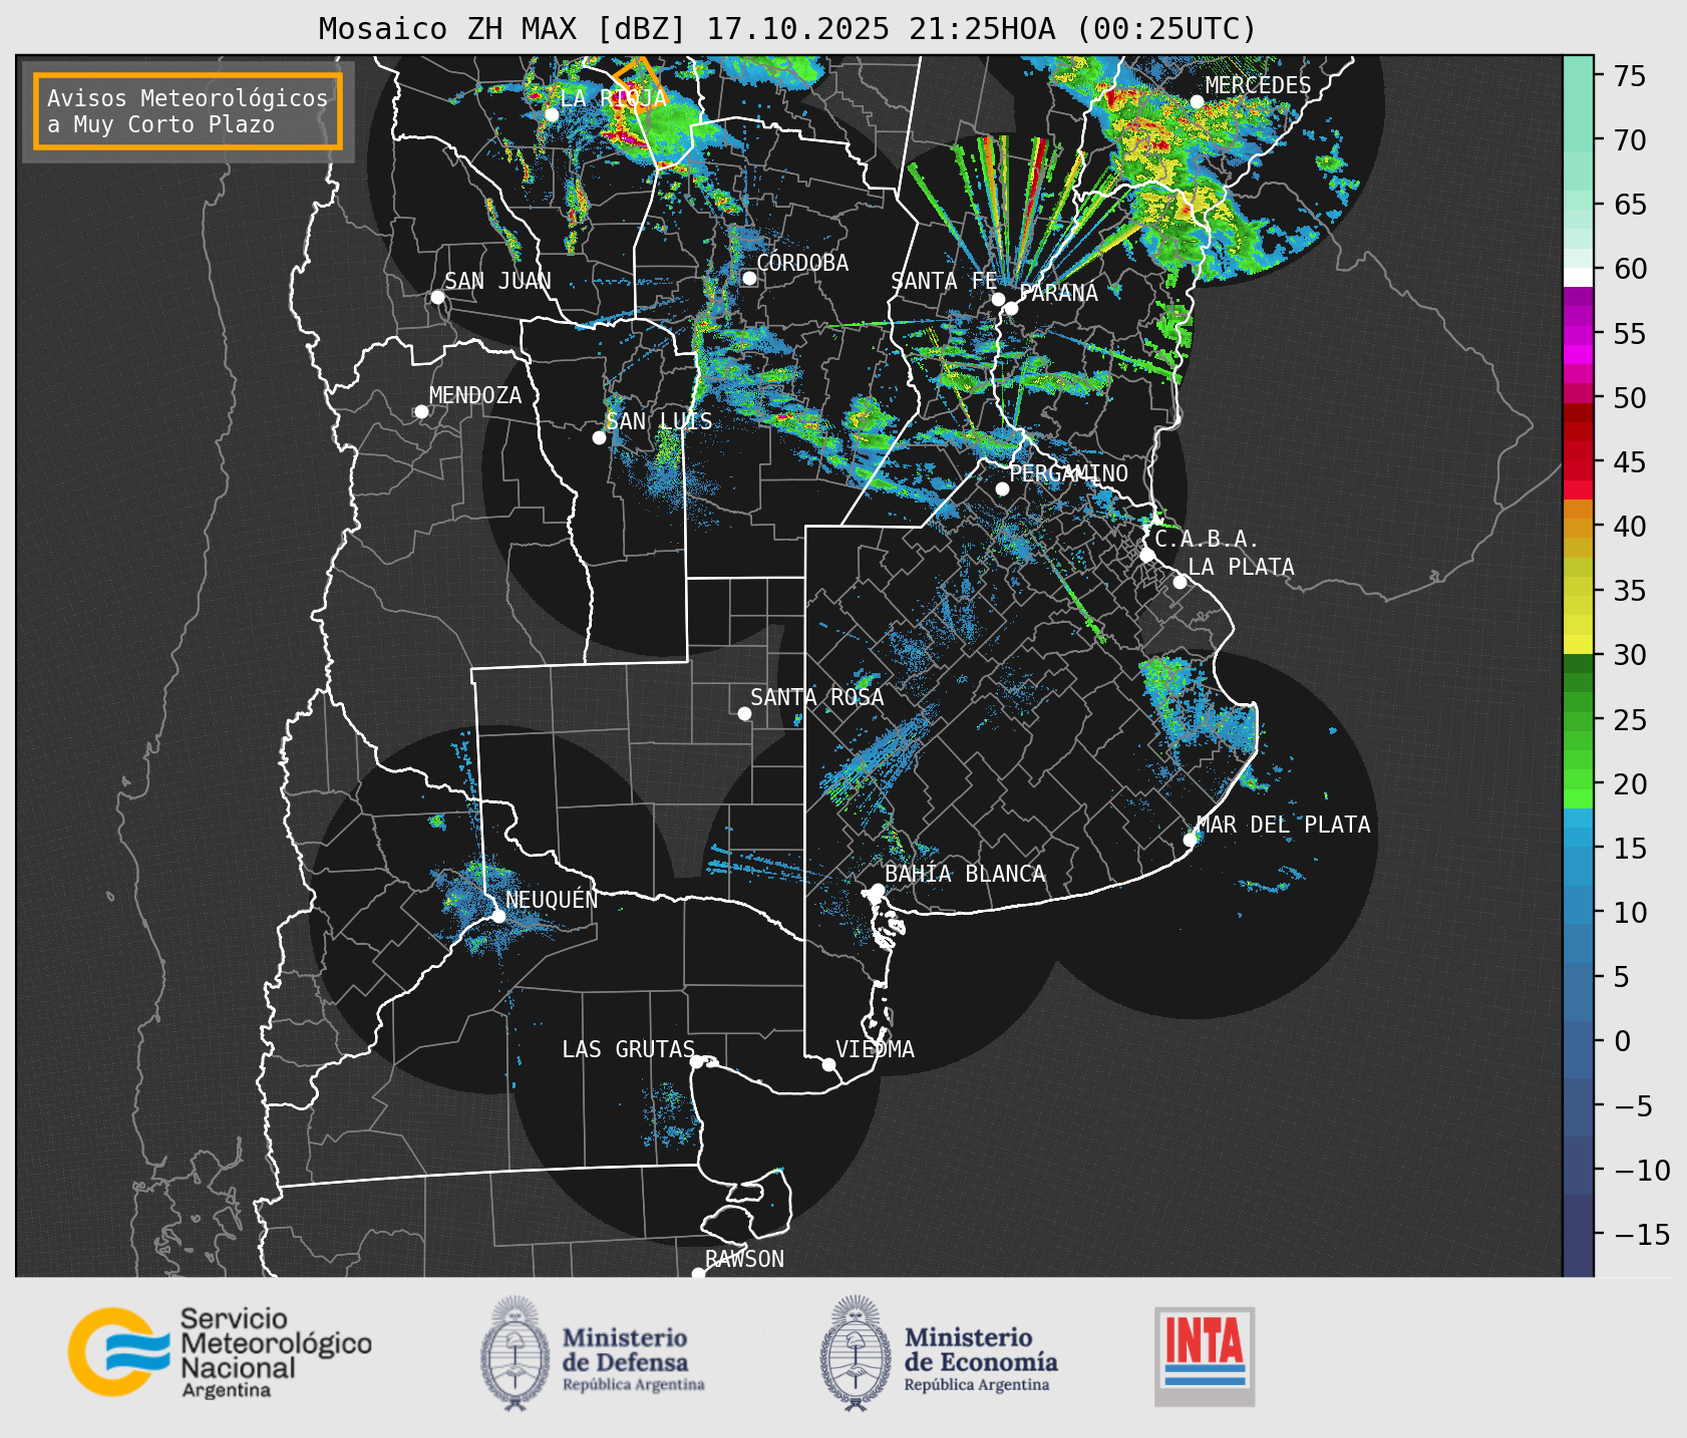Click the SAN LUIS city marker
The height and width of the screenshot is (1438, 1687).
(x=599, y=437)
